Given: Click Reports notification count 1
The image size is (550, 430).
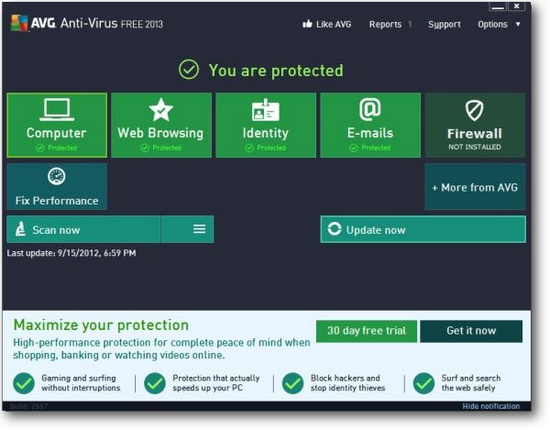Looking at the screenshot, I should 409,24.
